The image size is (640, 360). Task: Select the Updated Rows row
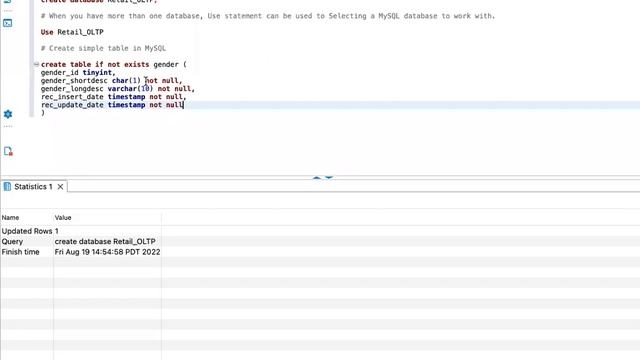[81, 231]
